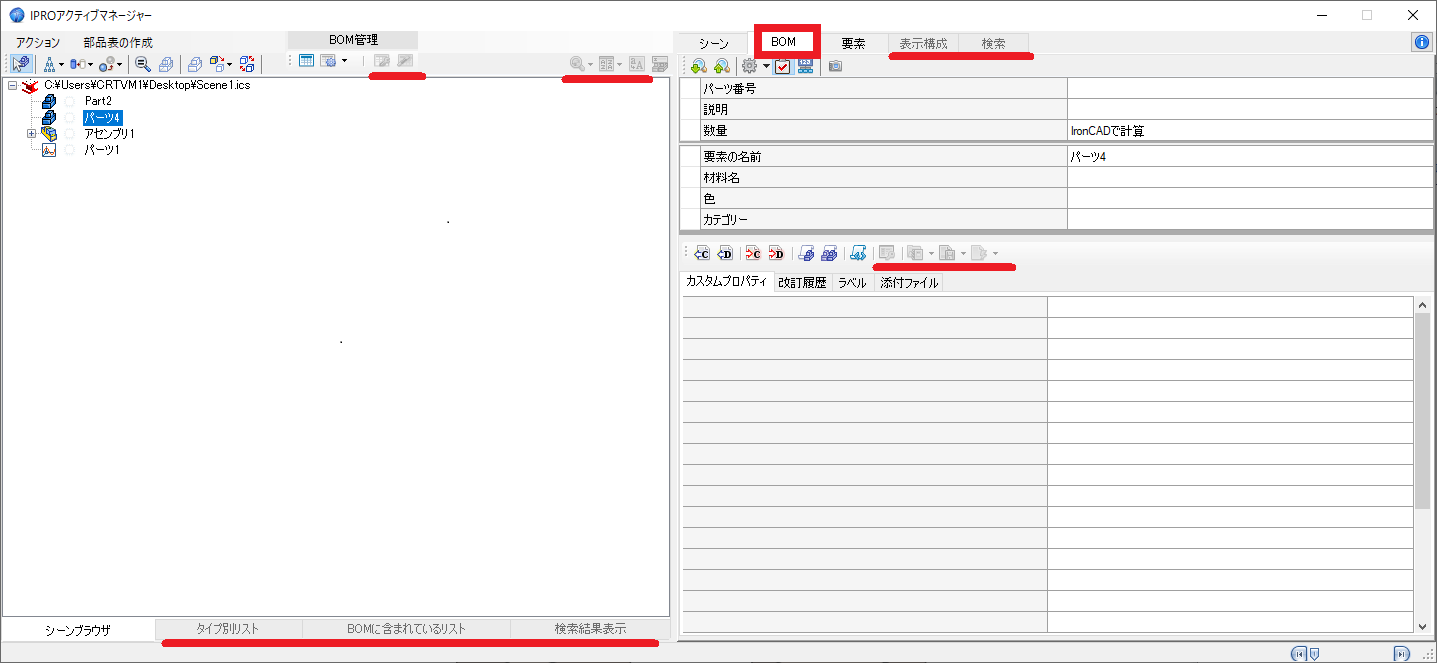Viewport: 1437px width, 663px height.
Task: Open the gear settings dropdown arrow
Action: 766,66
